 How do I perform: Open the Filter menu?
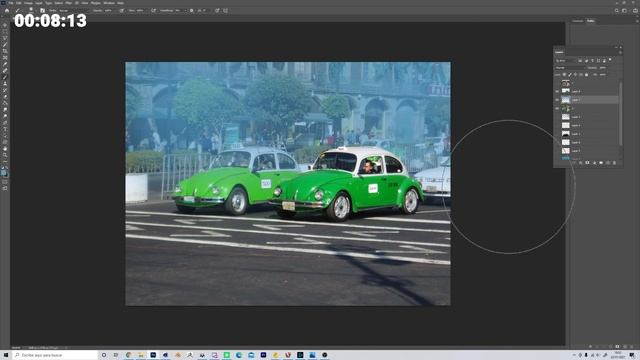pos(68,3)
